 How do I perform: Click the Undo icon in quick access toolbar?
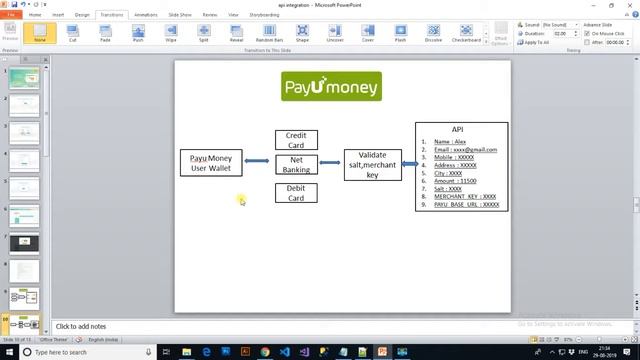click(23, 4)
